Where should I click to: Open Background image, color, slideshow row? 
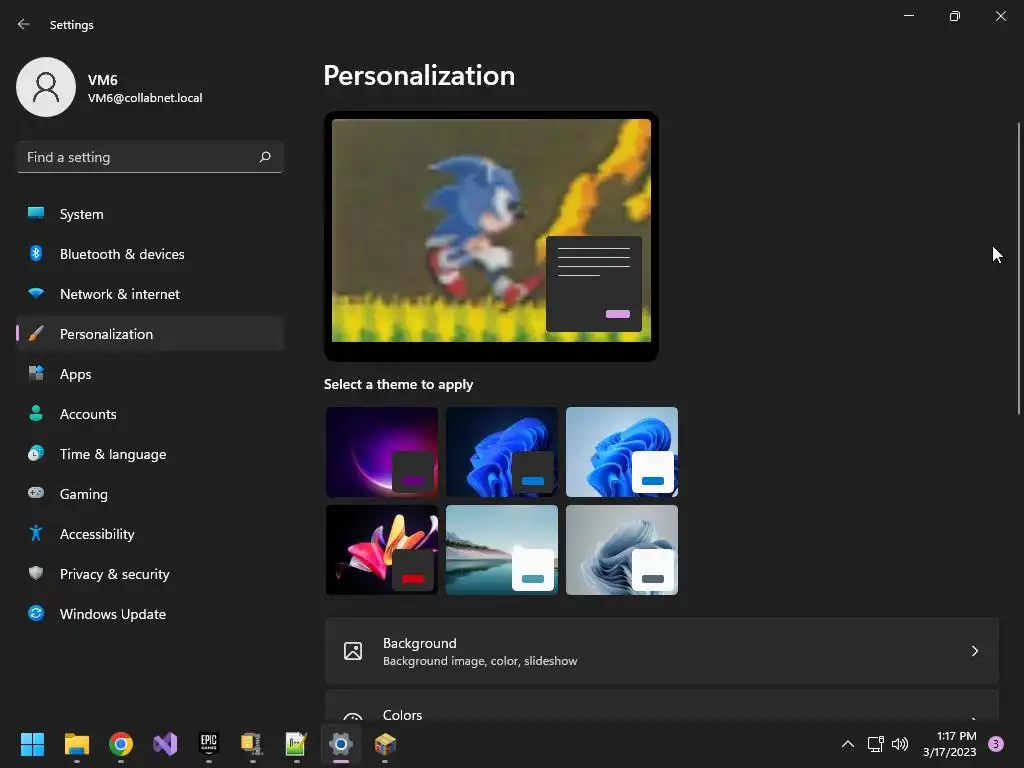pos(662,651)
